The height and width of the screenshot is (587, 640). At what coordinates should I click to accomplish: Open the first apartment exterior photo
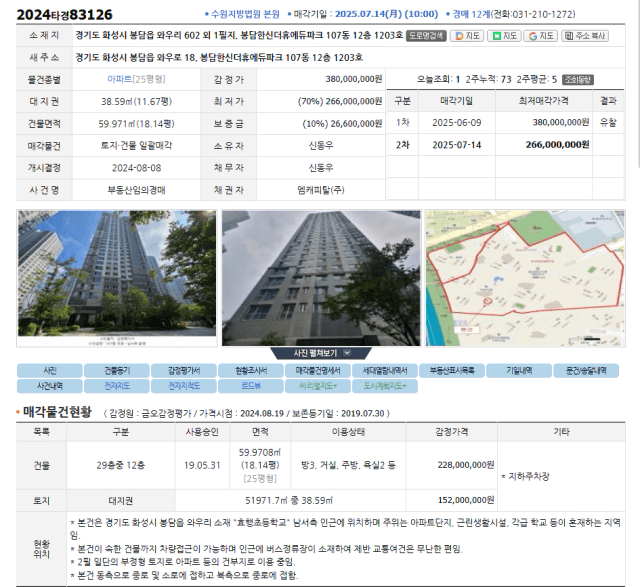click(117, 278)
